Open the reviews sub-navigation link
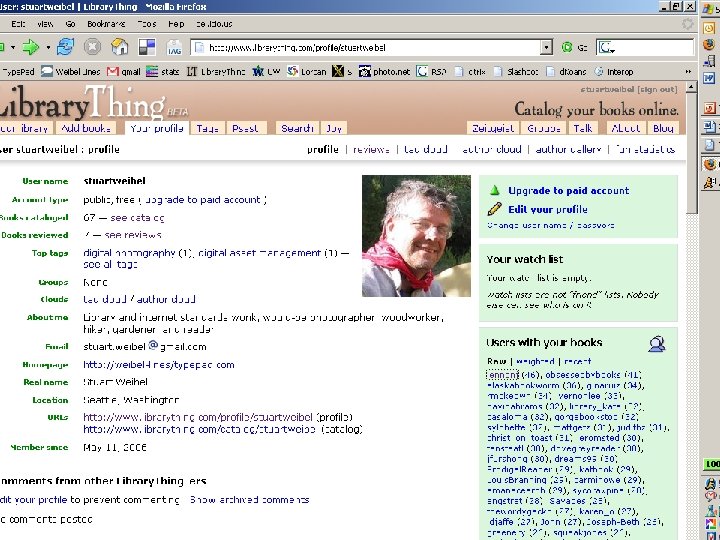The height and width of the screenshot is (540, 720). point(371,149)
